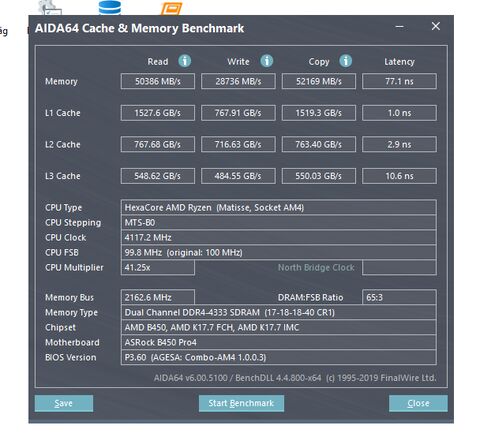
Task: Click the L3 Cache row label
Action: click(63, 176)
